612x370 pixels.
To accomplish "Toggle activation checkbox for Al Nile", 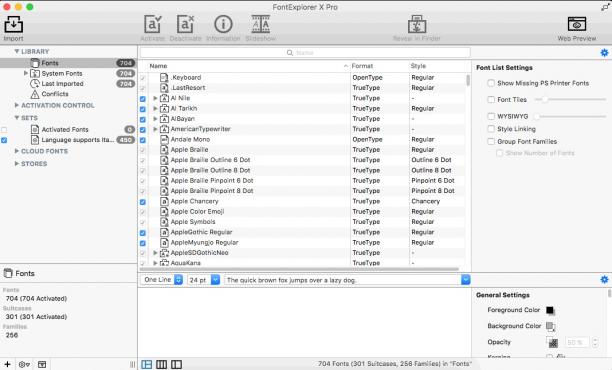I will [x=143, y=99].
